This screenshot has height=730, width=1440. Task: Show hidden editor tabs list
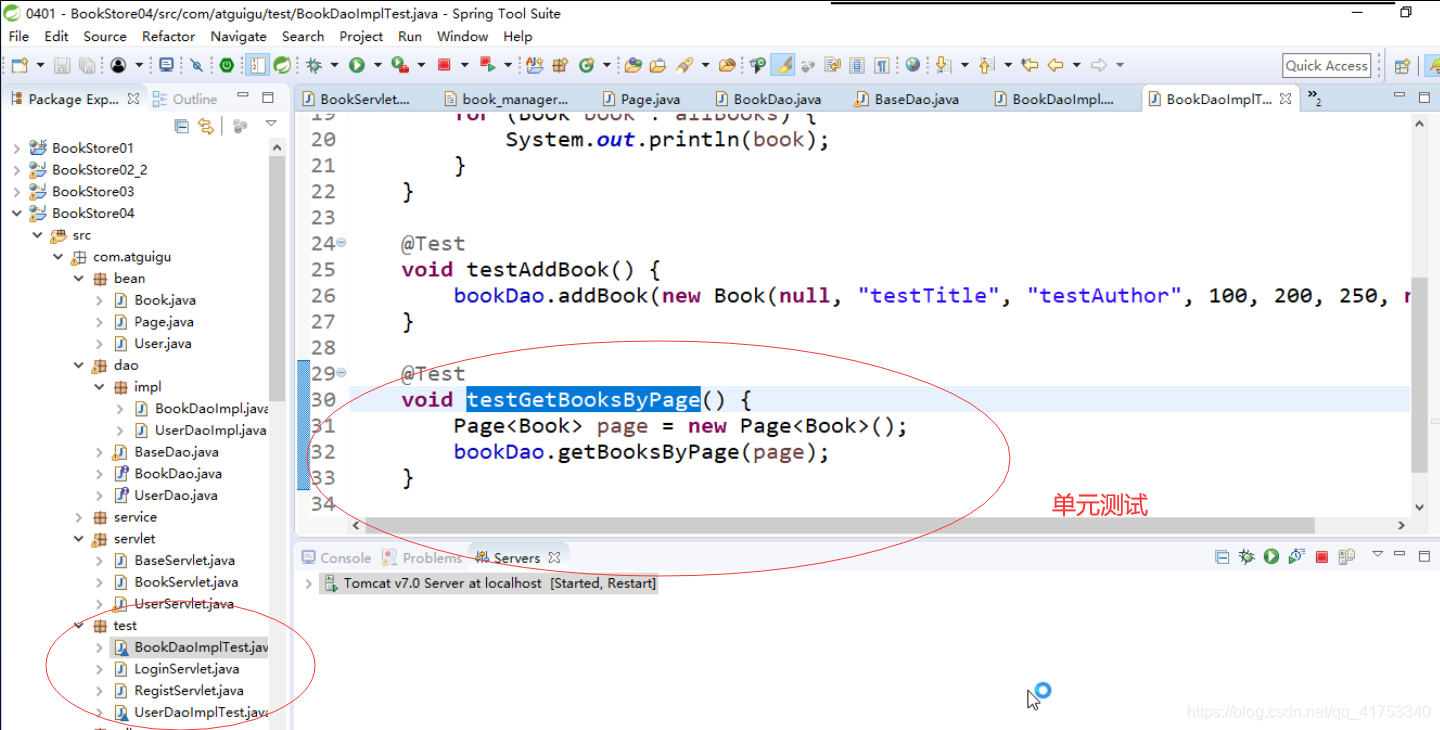[x=1315, y=99]
